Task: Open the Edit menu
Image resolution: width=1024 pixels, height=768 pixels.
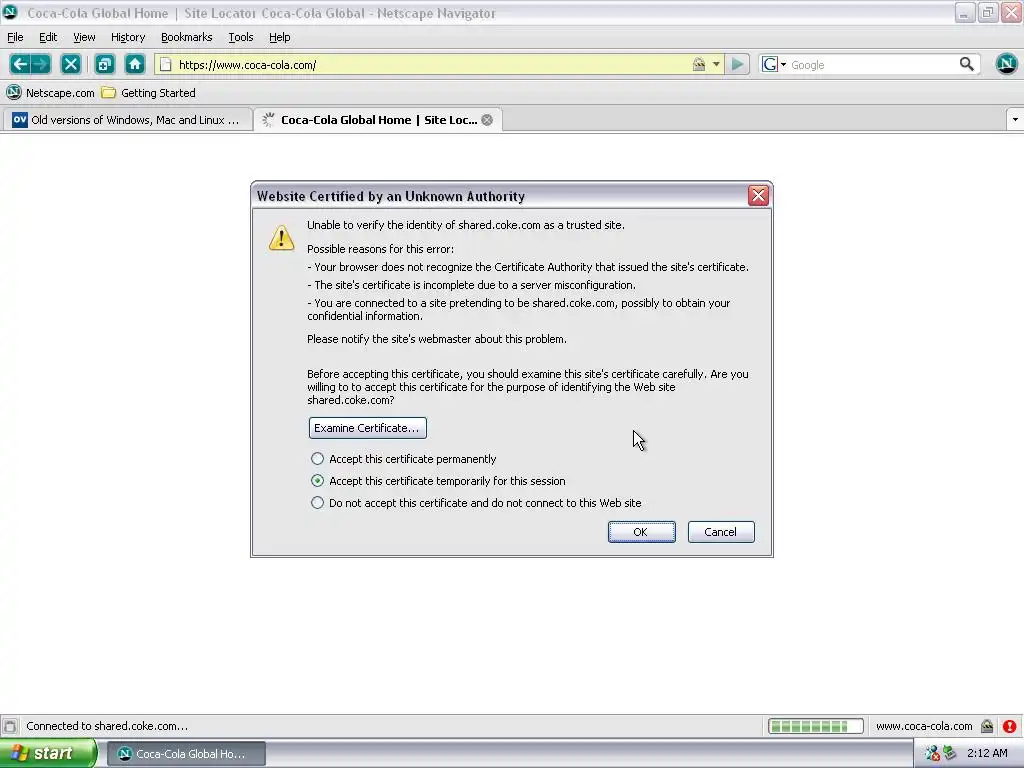Action: (x=48, y=37)
